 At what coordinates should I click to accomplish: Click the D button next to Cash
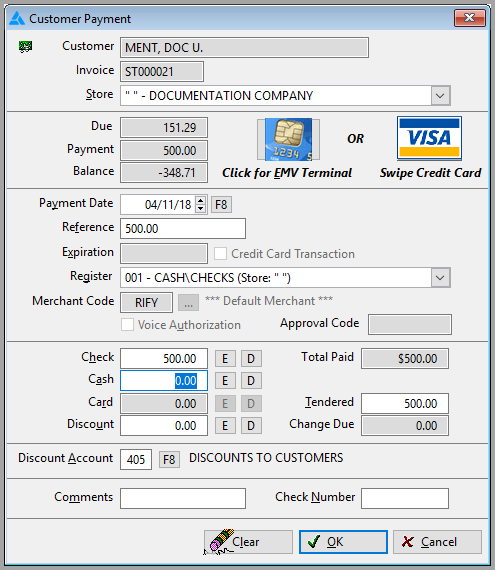click(251, 381)
